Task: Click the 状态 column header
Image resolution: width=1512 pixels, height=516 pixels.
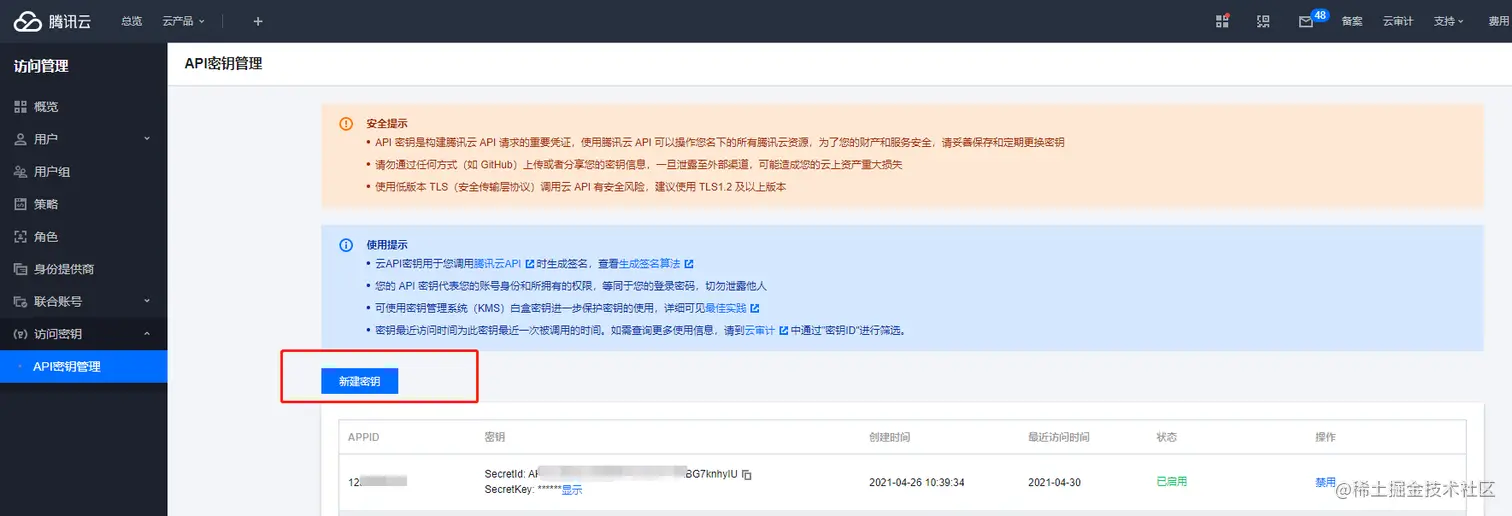Action: [x=1166, y=438]
